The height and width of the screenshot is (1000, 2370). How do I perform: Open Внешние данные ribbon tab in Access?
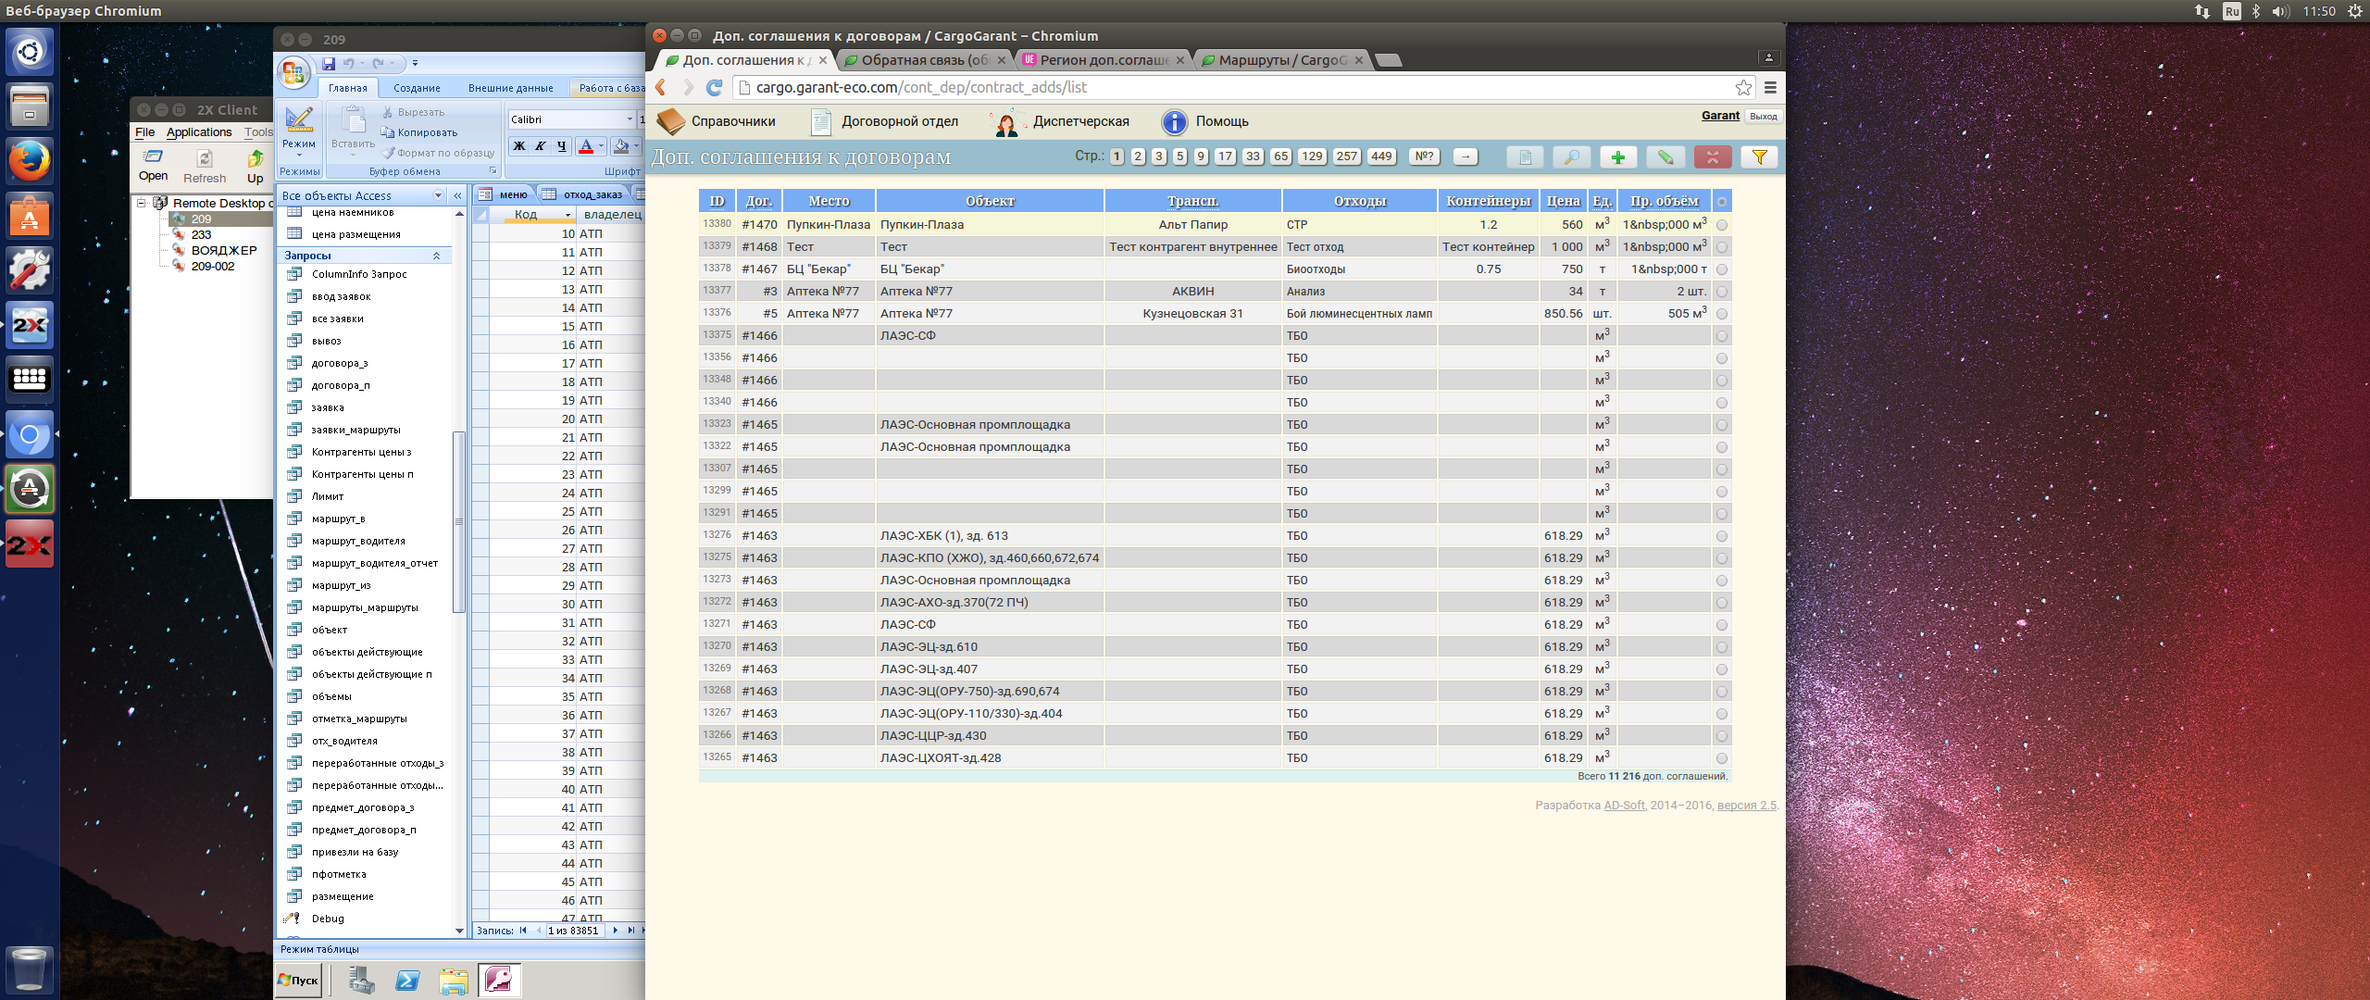pyautogui.click(x=510, y=88)
